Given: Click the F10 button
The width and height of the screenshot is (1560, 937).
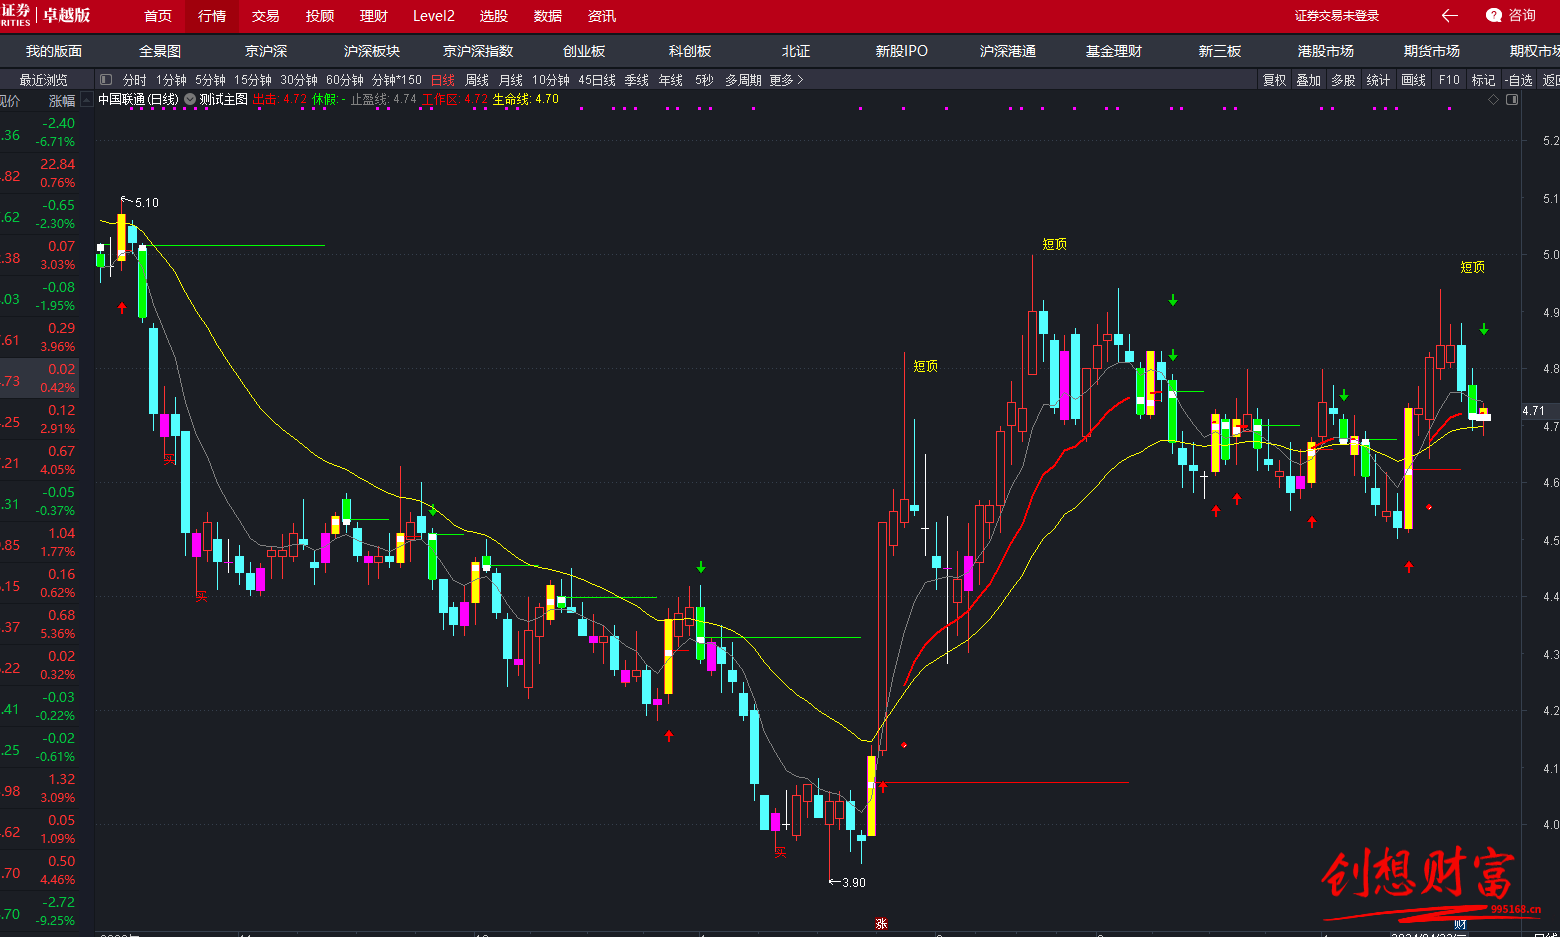Looking at the screenshot, I should point(1449,80).
